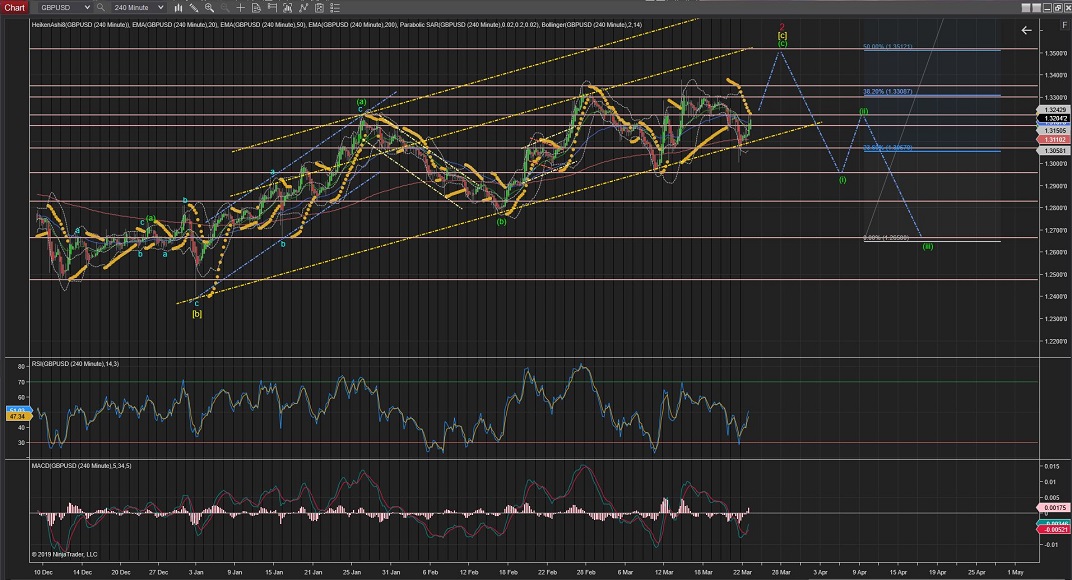The height and width of the screenshot is (580, 1072).
Task: Click the second window link square
Action: coord(1036,8)
